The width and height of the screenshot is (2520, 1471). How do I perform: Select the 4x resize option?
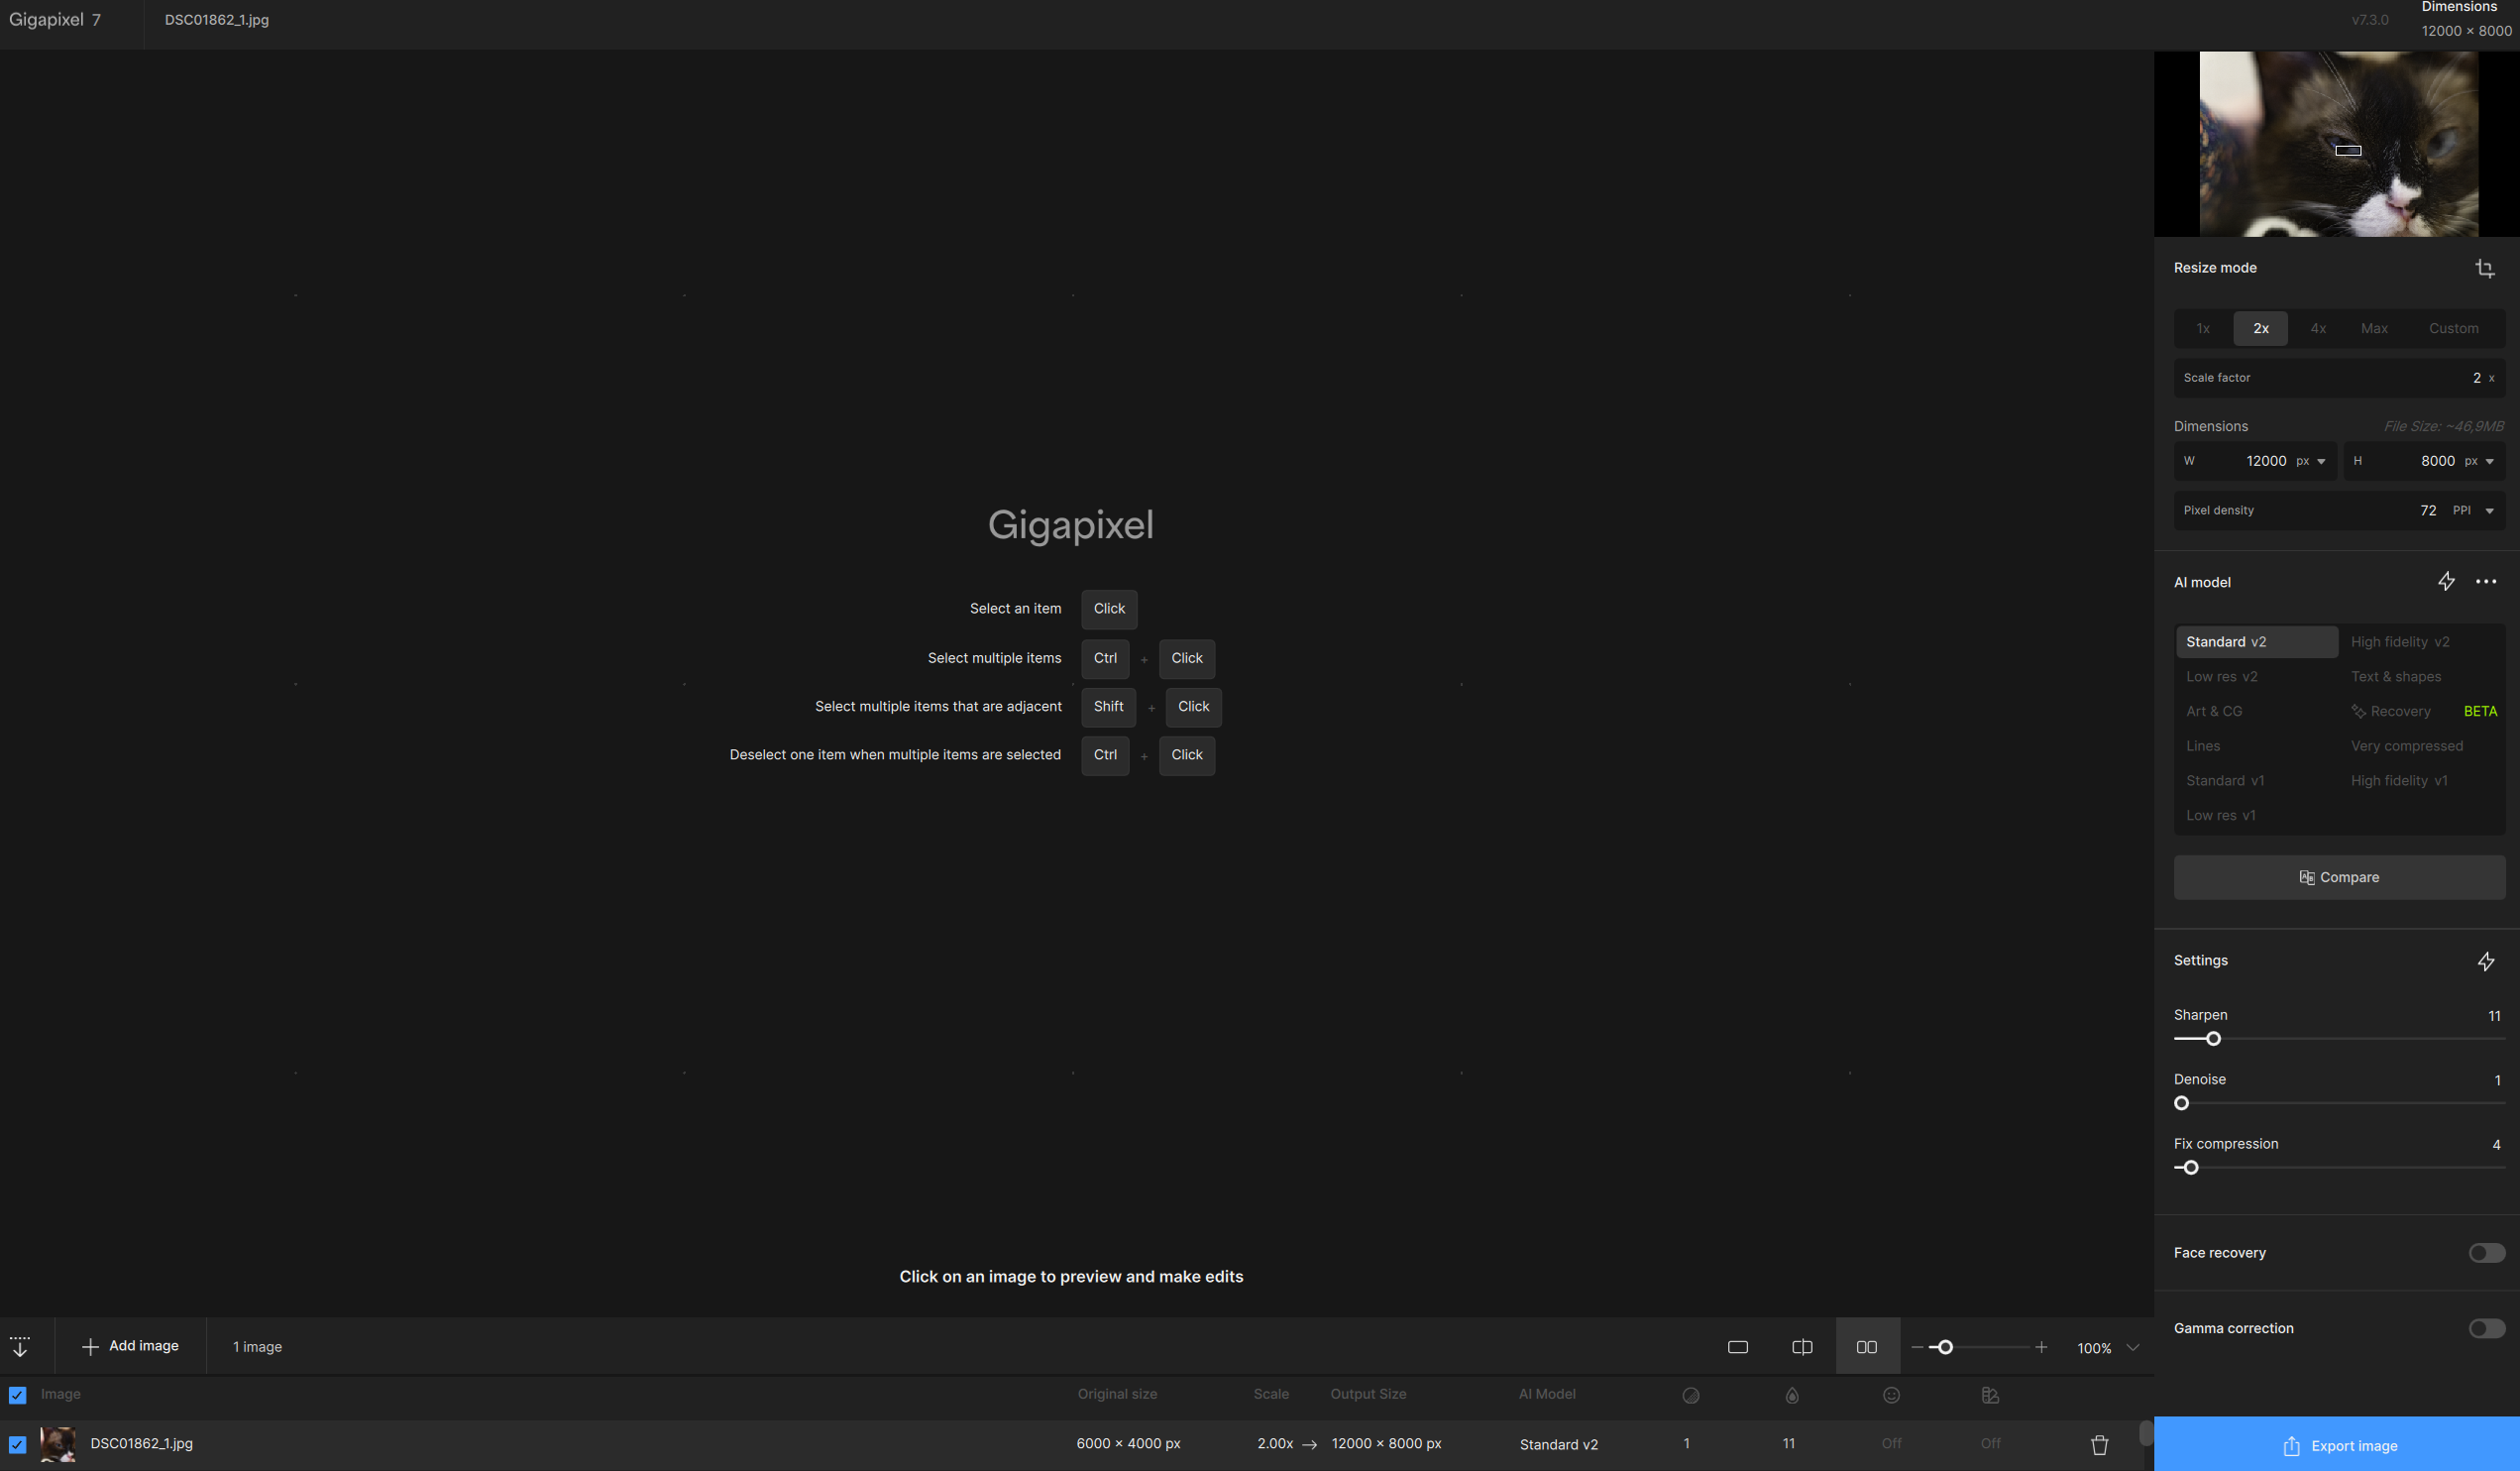pos(2318,328)
